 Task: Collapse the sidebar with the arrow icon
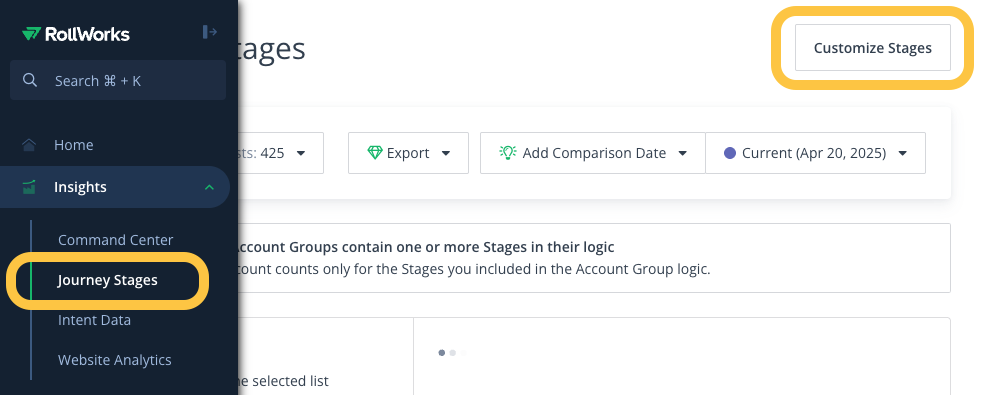210,32
